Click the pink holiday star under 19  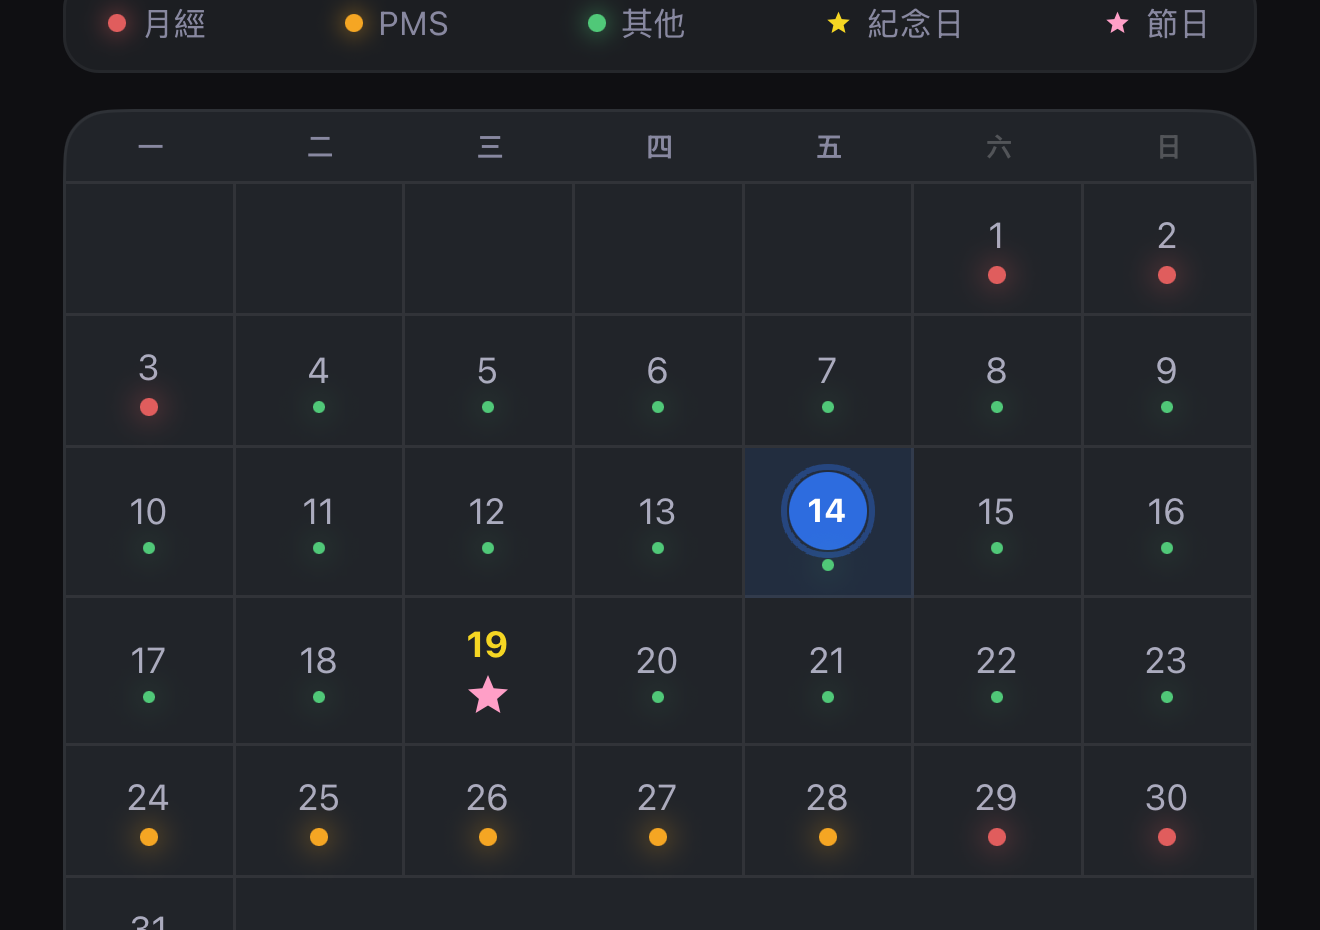[488, 695]
